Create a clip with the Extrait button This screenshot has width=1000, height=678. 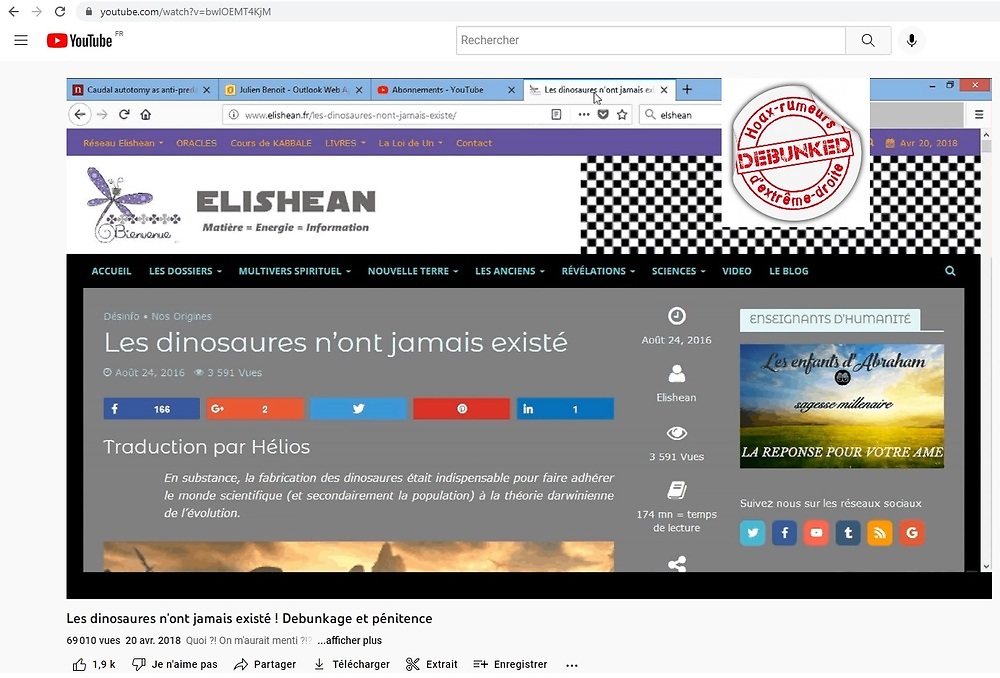tap(432, 664)
